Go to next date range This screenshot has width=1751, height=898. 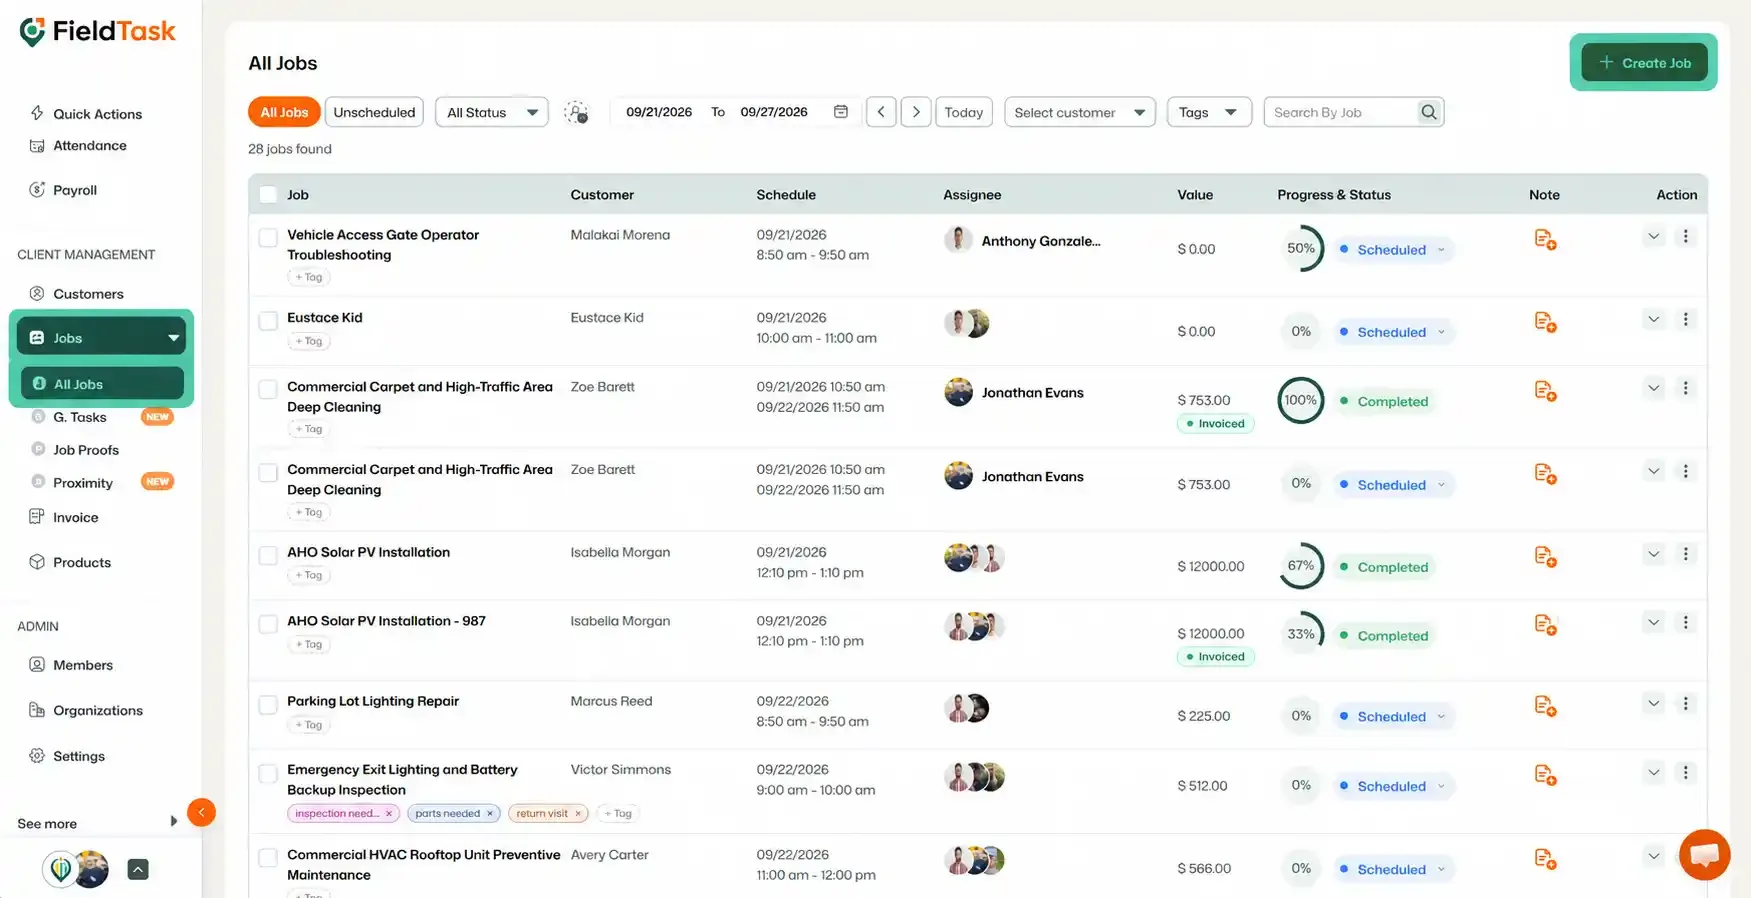(x=916, y=112)
